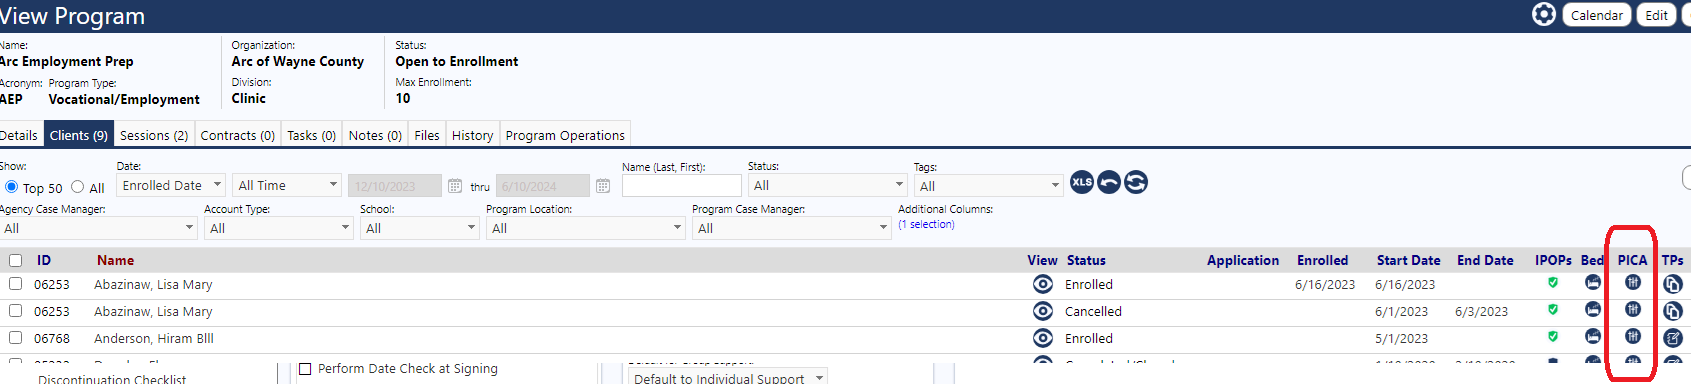This screenshot has width=1691, height=384.
Task: Click the Name (Last, First) search field
Action: tap(681, 185)
